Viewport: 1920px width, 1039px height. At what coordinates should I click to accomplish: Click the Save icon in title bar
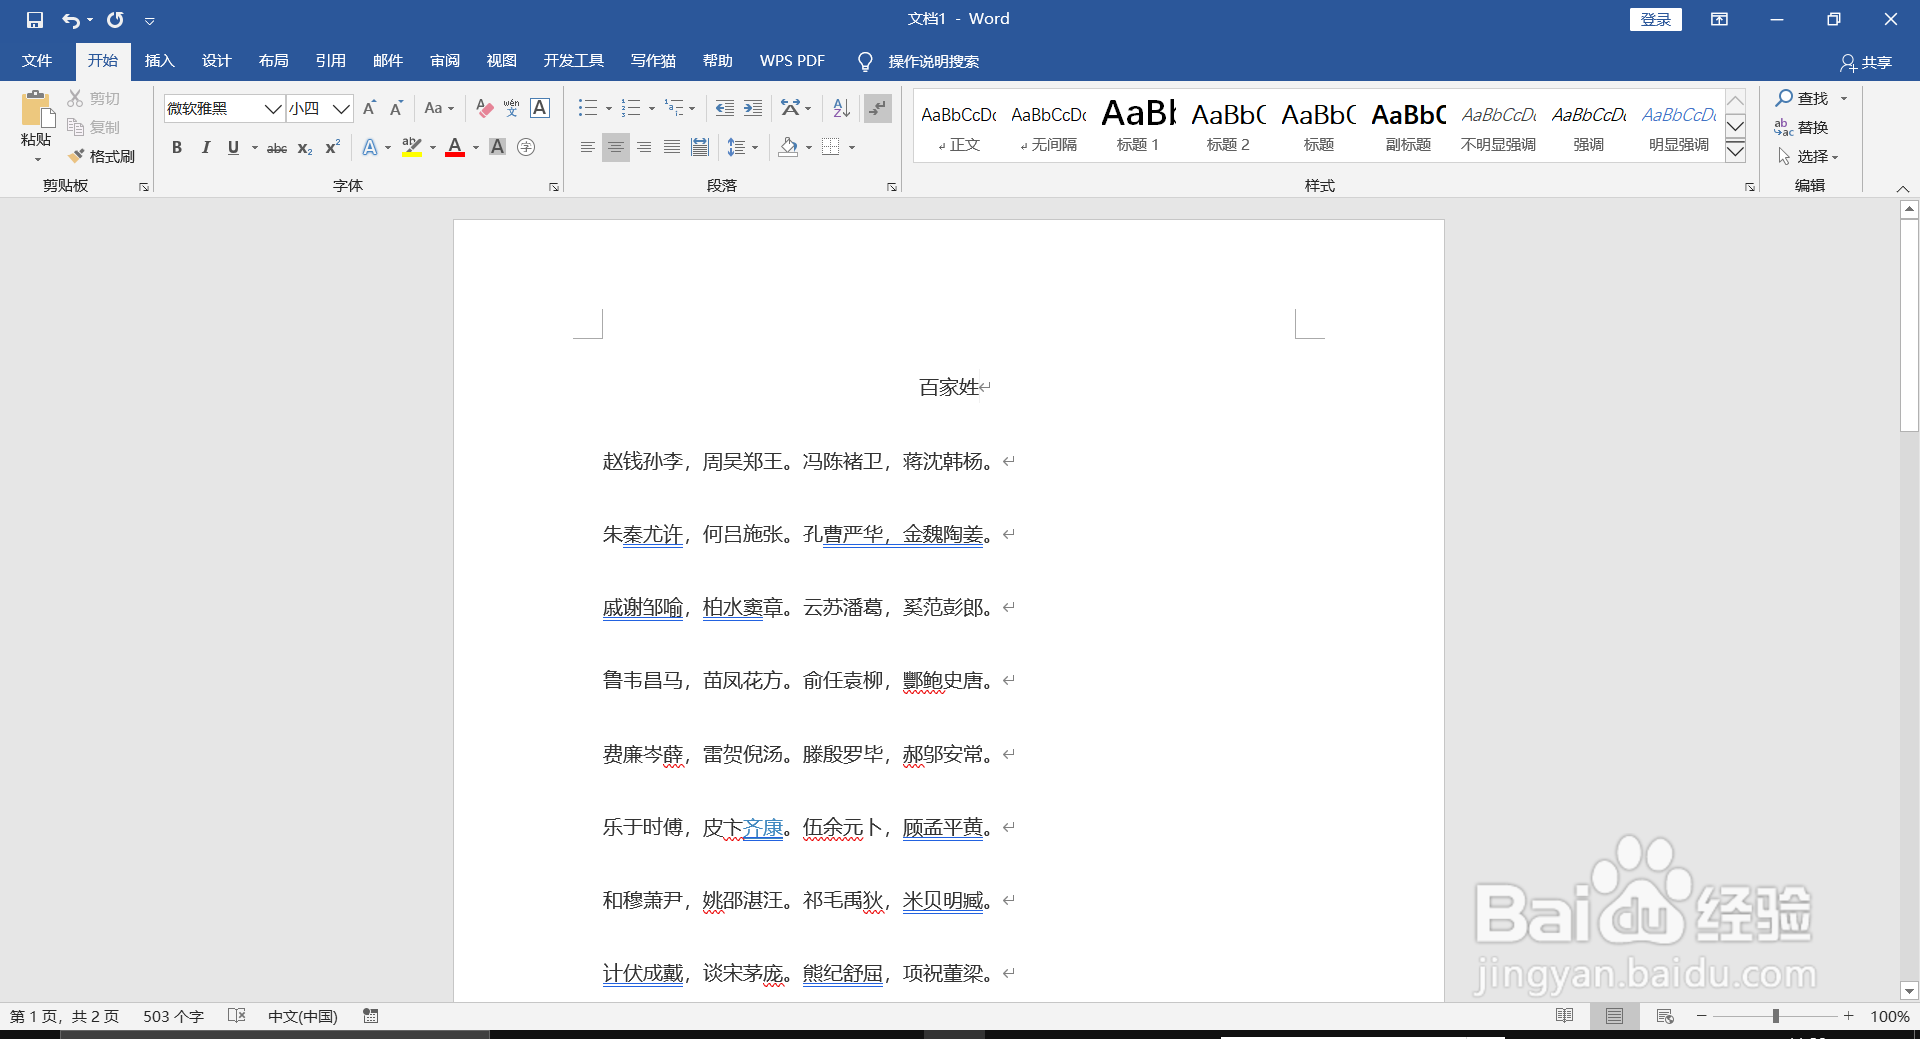[x=35, y=19]
